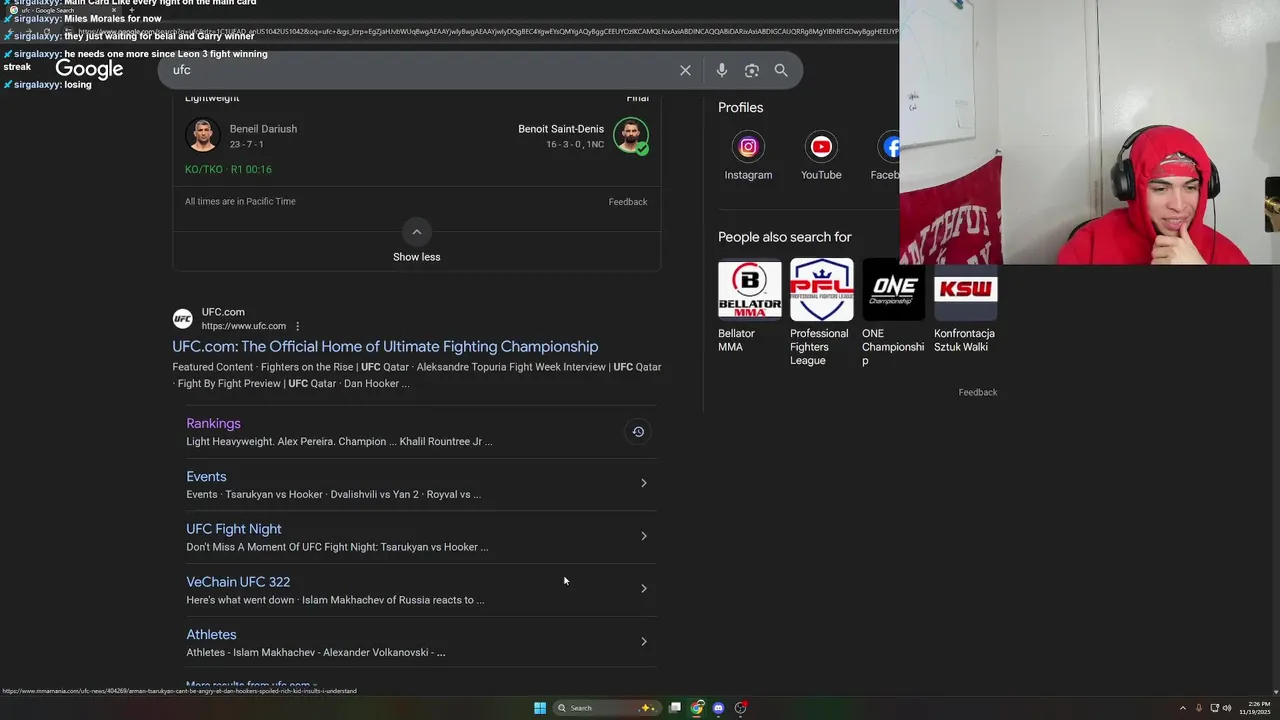1280x720 pixels.
Task: Open Chrome from the taskbar
Action: coord(697,708)
